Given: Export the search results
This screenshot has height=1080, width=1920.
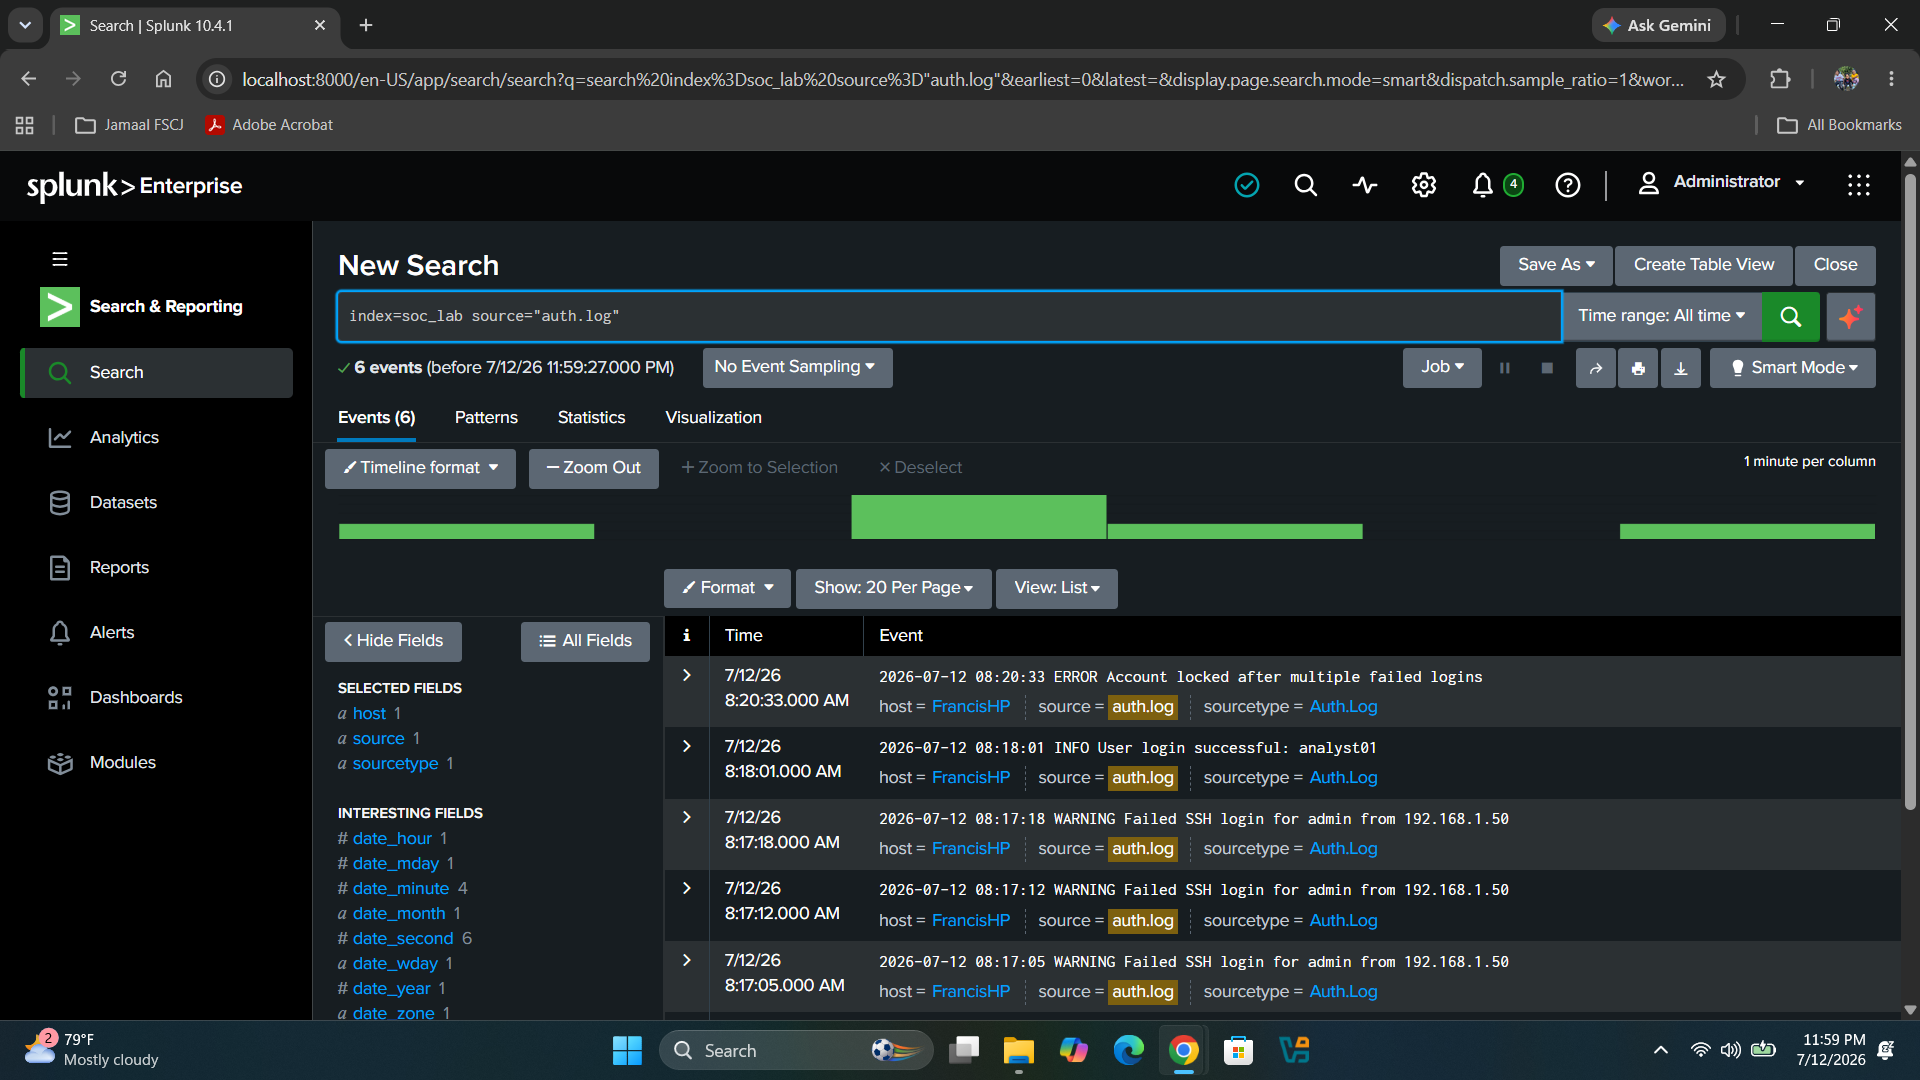Looking at the screenshot, I should pos(1681,368).
